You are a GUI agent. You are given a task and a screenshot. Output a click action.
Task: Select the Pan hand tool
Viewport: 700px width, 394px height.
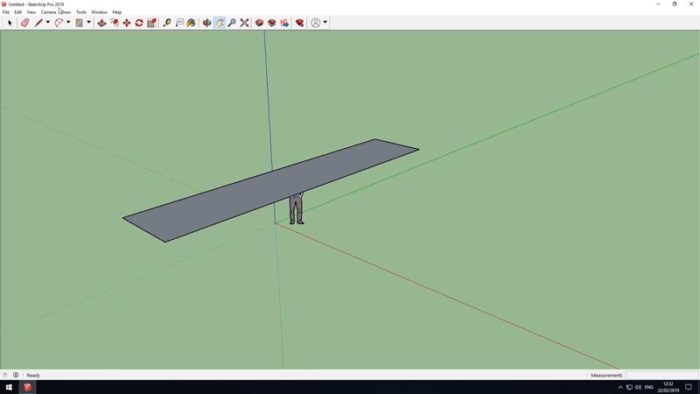220,23
